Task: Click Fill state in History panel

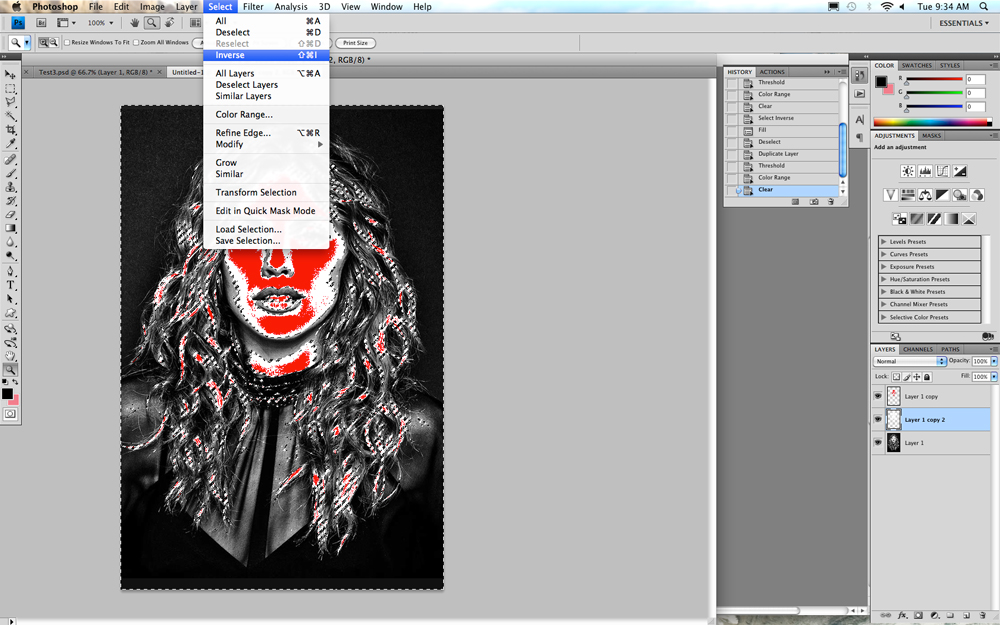Action: 782,130
